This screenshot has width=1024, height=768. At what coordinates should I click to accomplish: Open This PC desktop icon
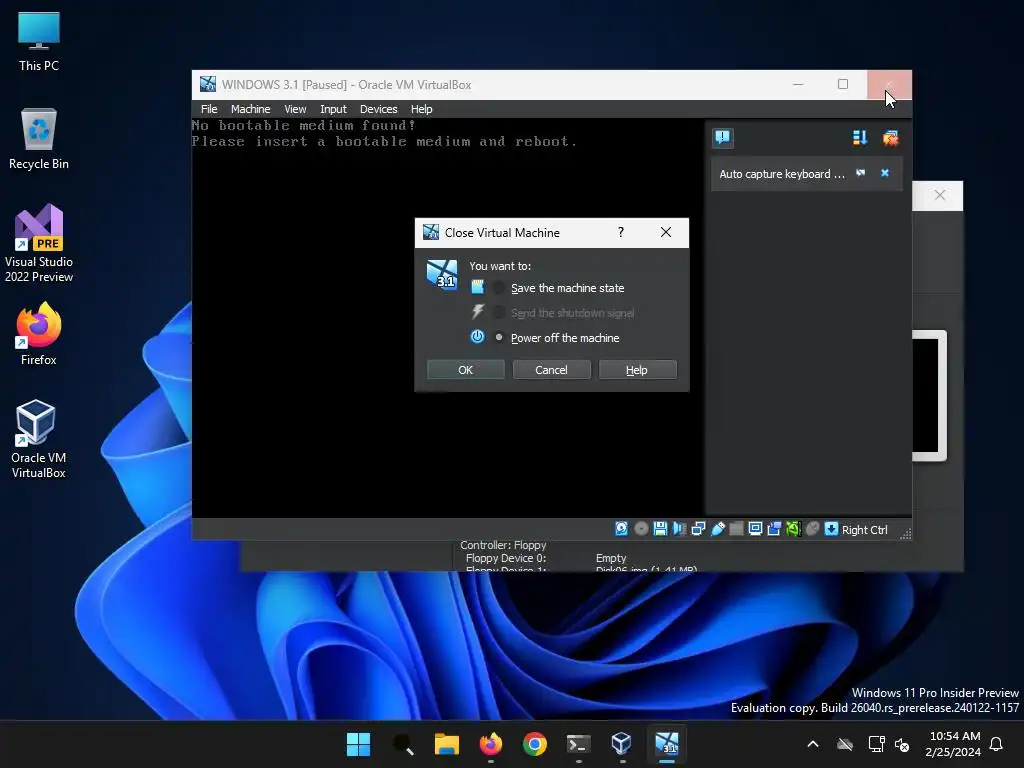[x=39, y=41]
